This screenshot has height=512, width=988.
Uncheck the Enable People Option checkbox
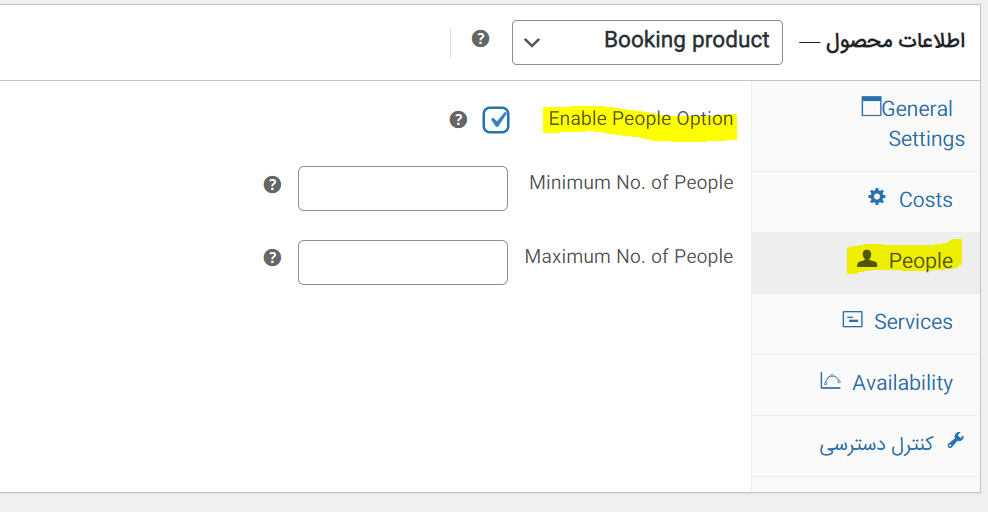click(x=496, y=120)
